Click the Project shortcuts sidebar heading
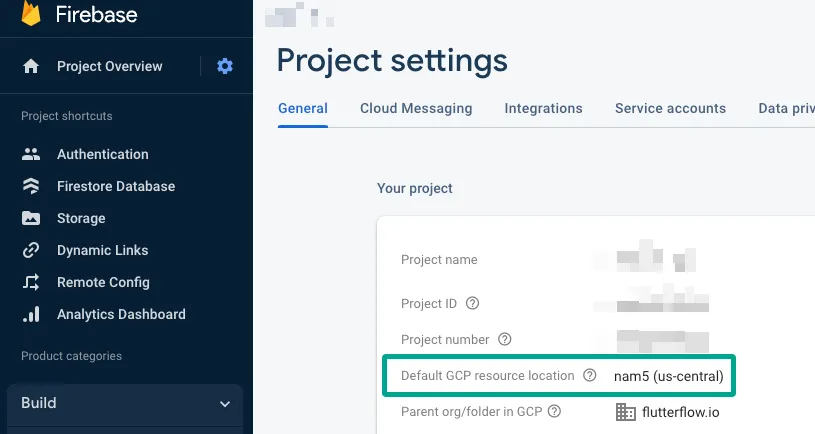815x434 pixels. pyautogui.click(x=67, y=116)
